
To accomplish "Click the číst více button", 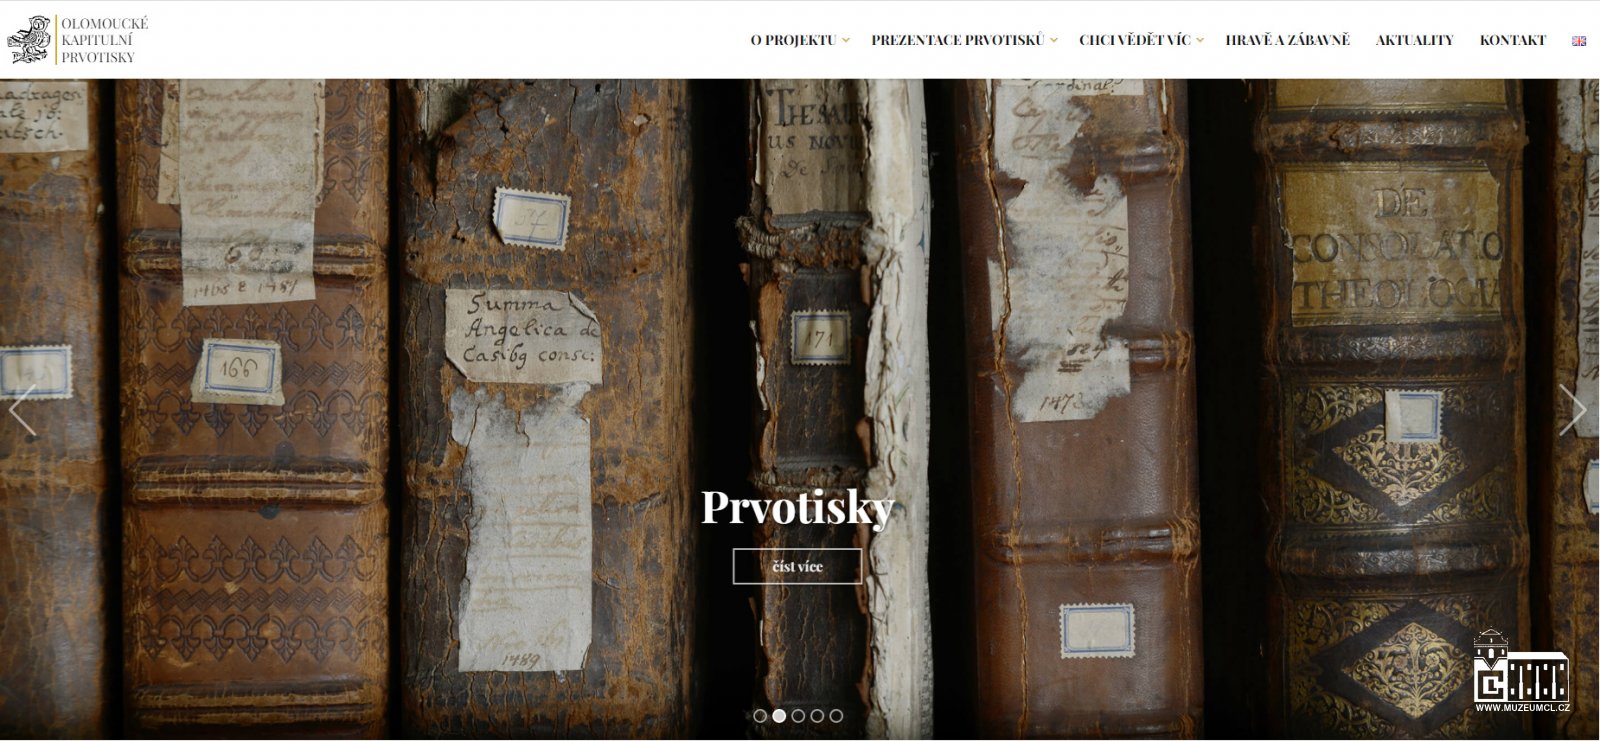I will coord(797,566).
